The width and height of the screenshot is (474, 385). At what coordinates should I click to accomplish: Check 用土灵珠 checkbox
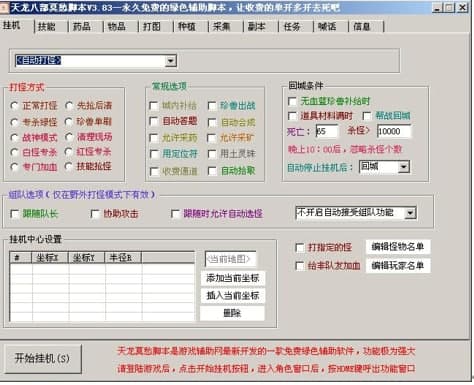(x=212, y=154)
